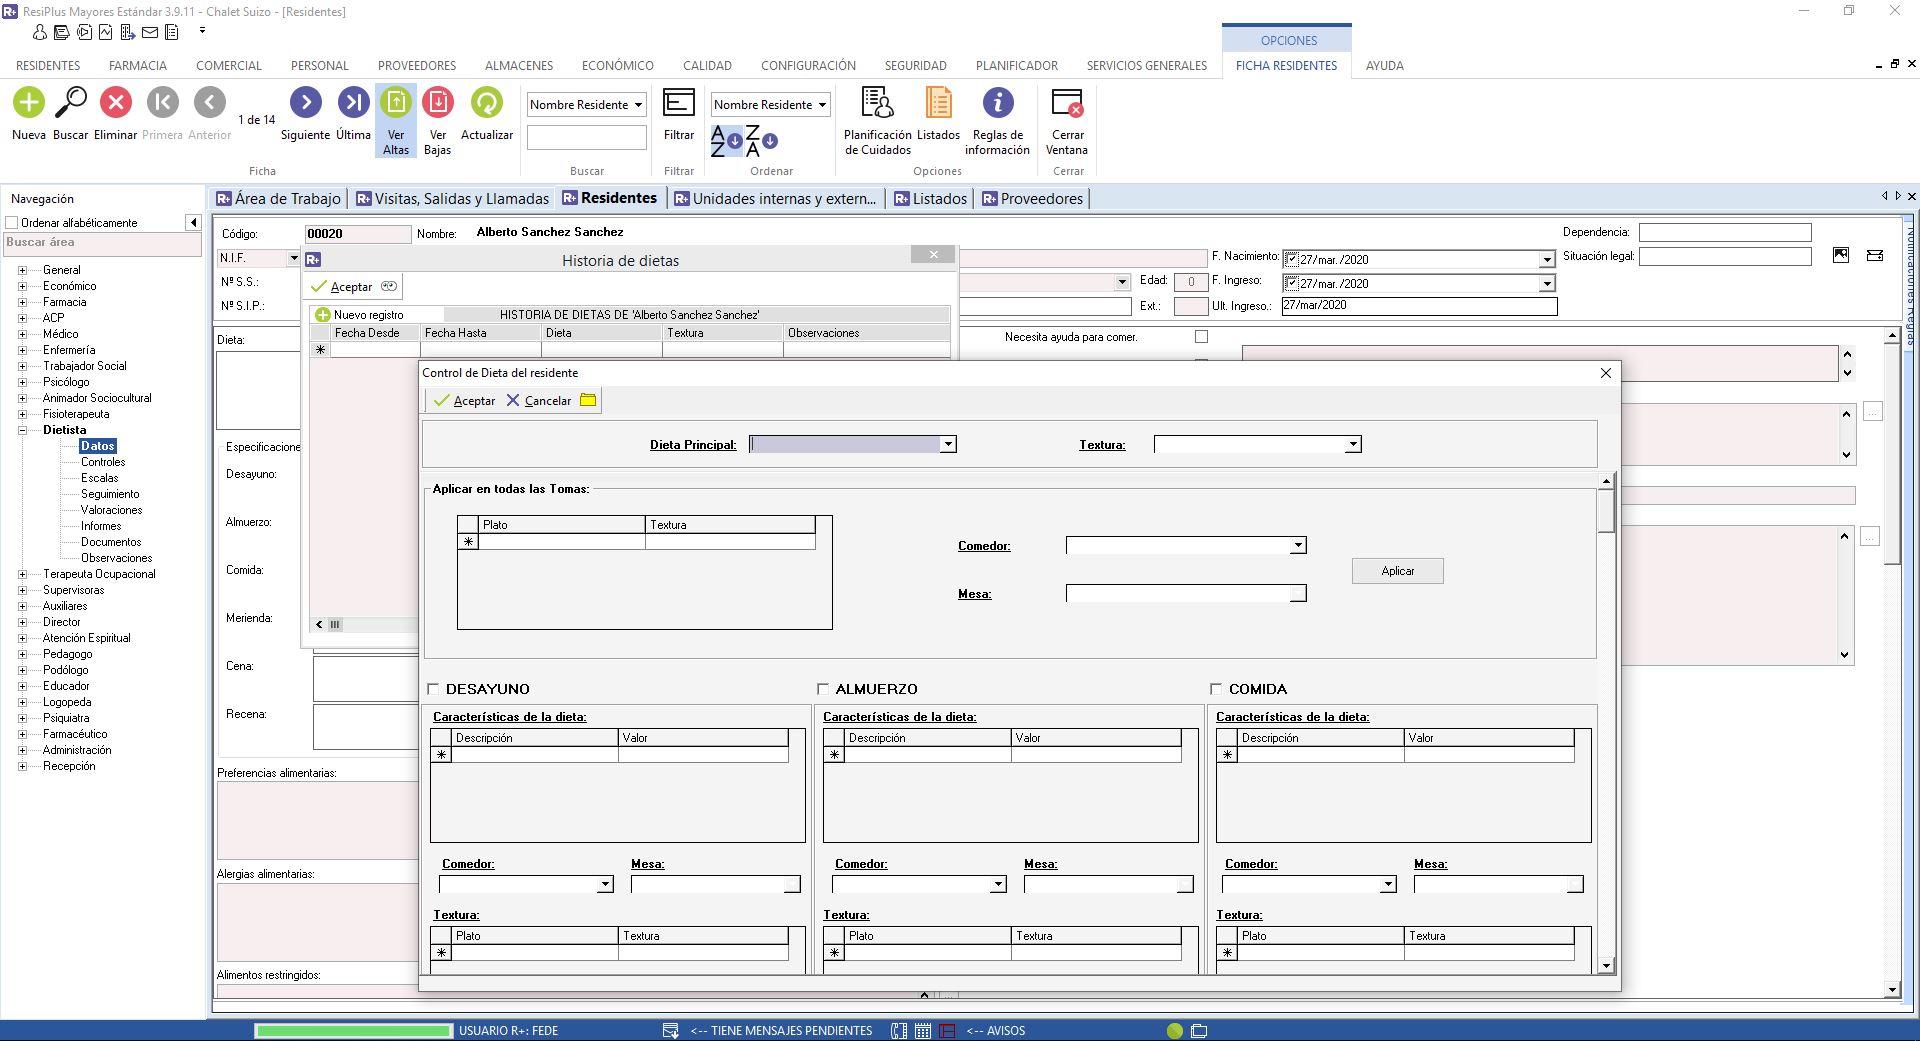Open the Filtrar tool
The width and height of the screenshot is (1920, 1041).
[x=679, y=102]
